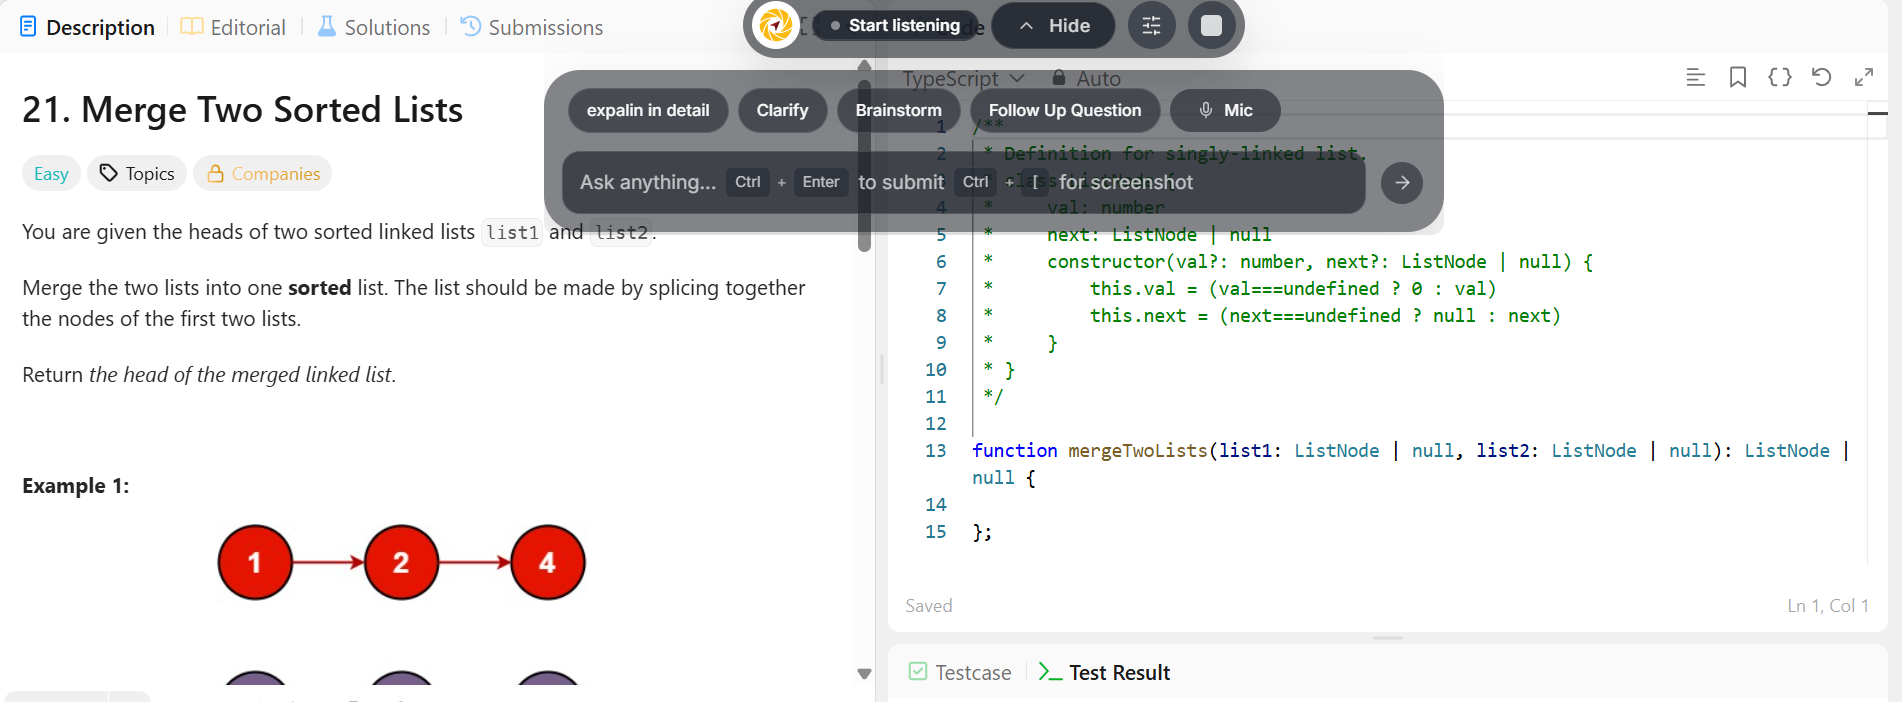Image resolution: width=1902 pixels, height=702 pixels.
Task: Click the Easy difficulty tag
Action: click(x=51, y=174)
